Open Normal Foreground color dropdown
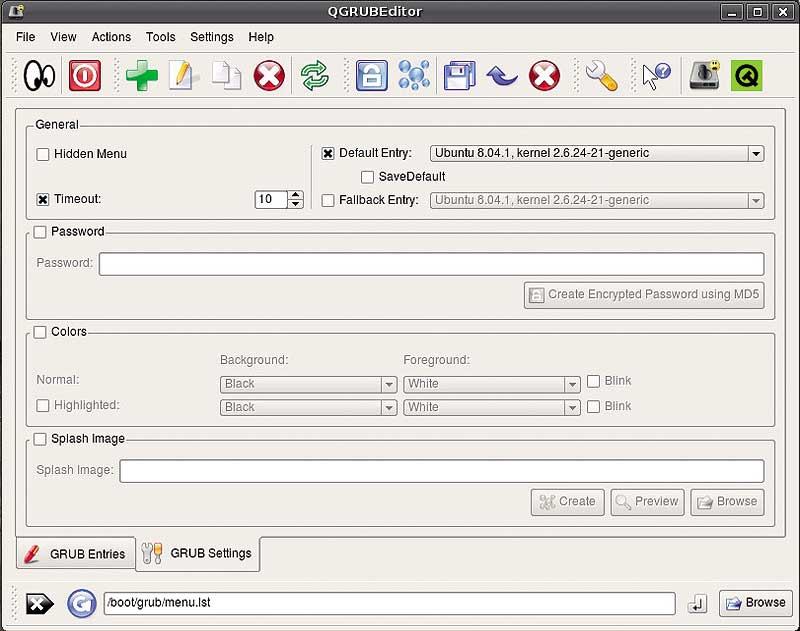 click(x=492, y=384)
